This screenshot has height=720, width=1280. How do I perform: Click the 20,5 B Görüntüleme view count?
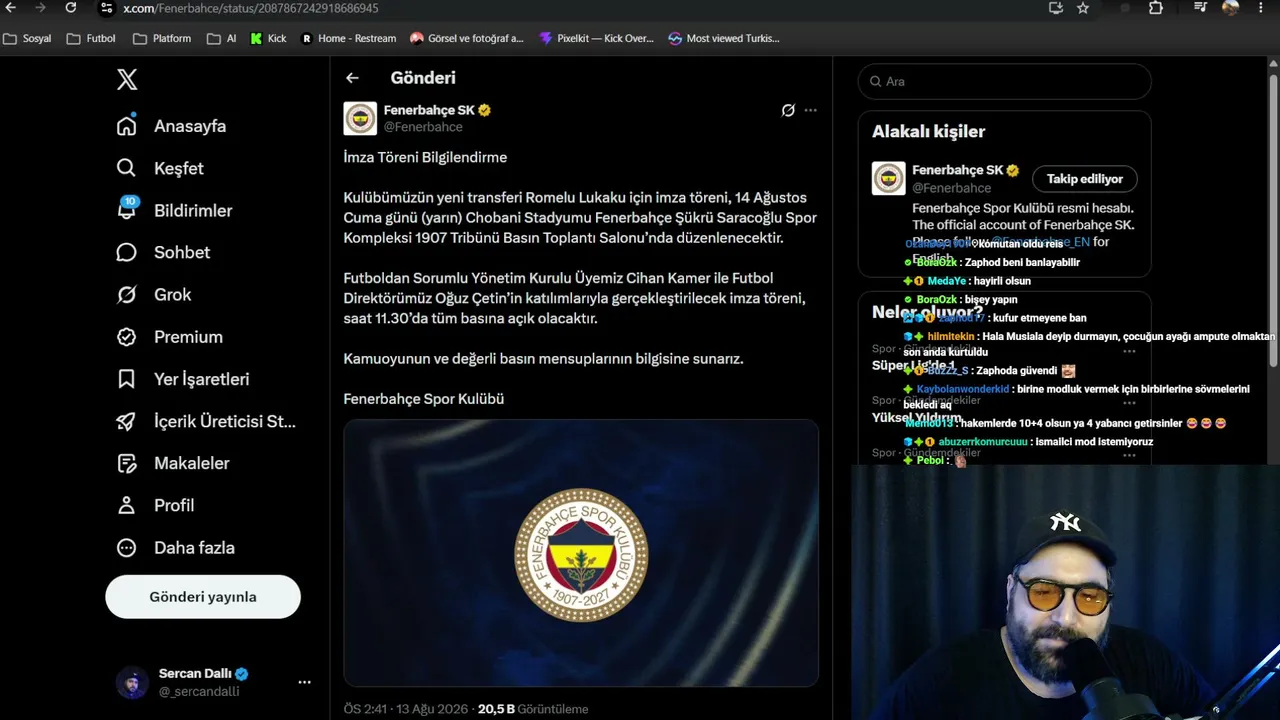coord(533,709)
